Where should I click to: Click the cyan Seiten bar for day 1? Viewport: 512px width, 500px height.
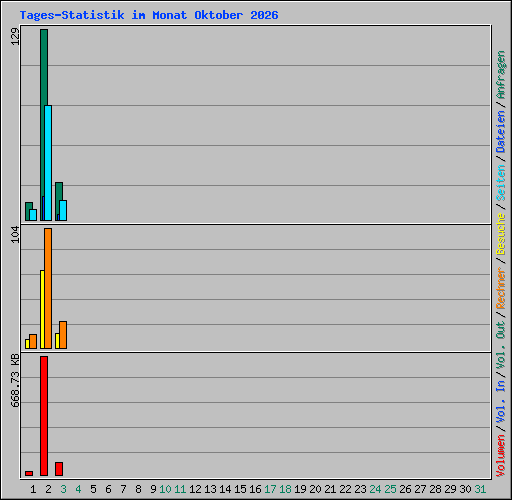pyautogui.click(x=33, y=215)
